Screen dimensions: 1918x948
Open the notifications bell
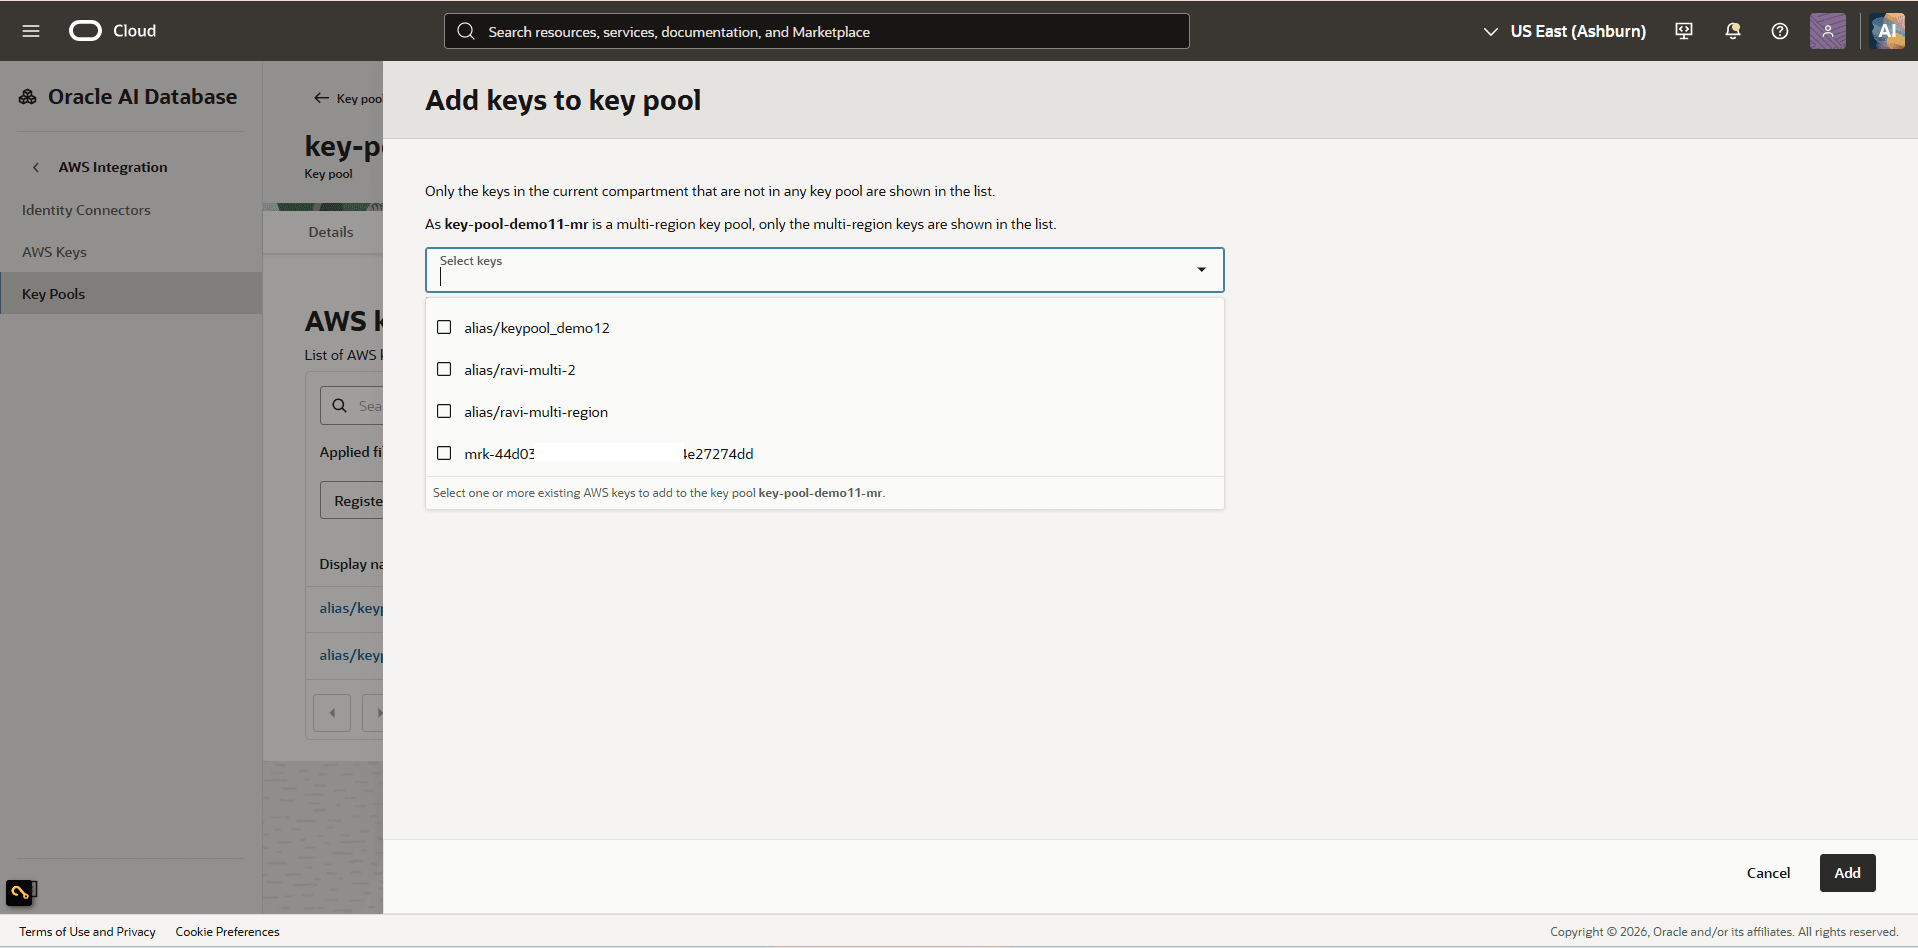[x=1733, y=31]
